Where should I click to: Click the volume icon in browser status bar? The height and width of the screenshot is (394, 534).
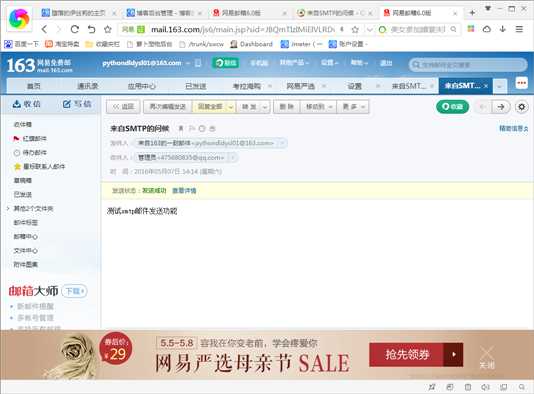point(485,387)
